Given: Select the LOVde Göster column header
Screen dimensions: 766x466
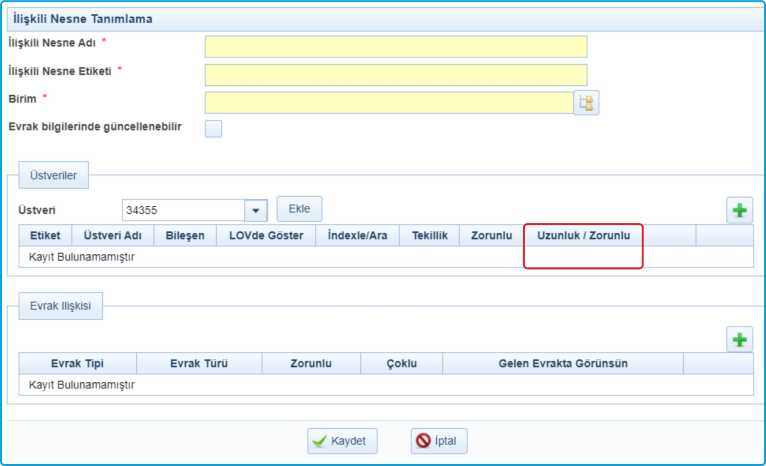Looking at the screenshot, I should pyautogui.click(x=266, y=235).
